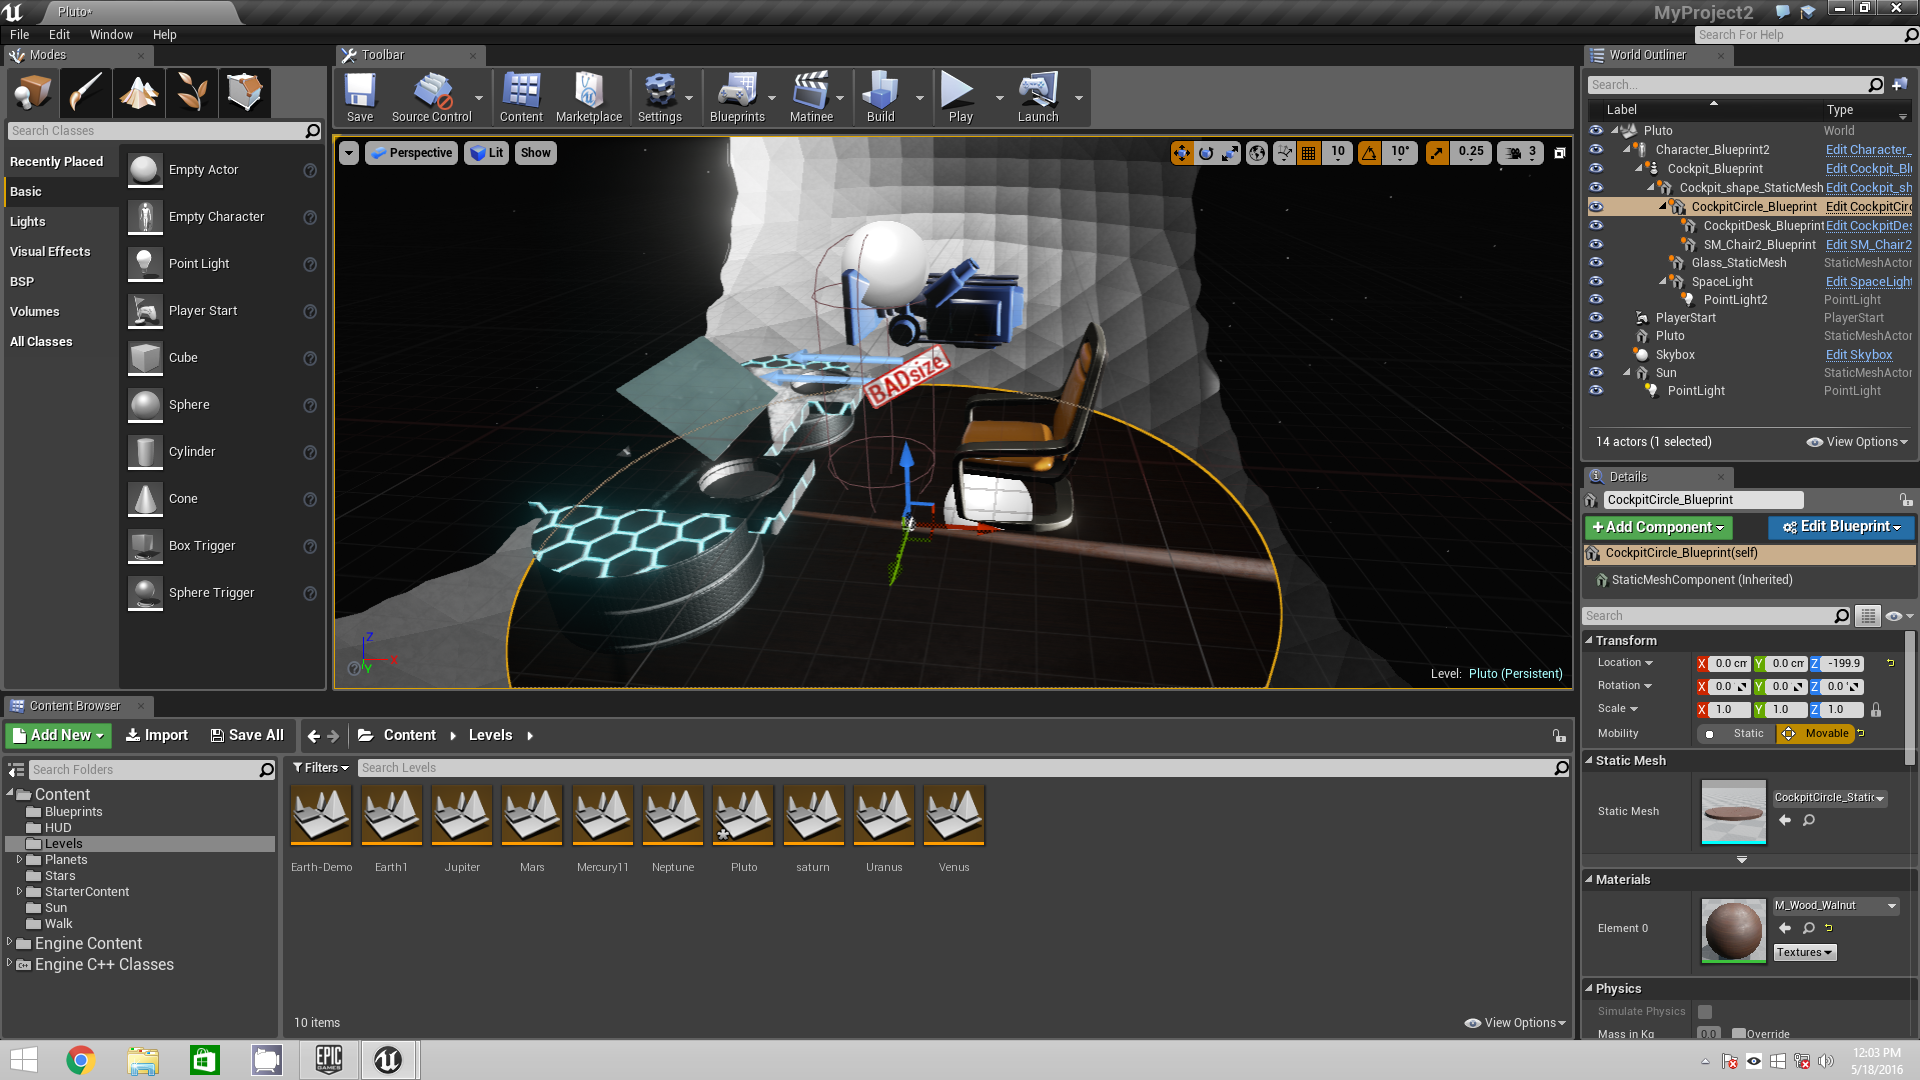This screenshot has height=1080, width=1920.
Task: Open the Window menu
Action: (110, 35)
